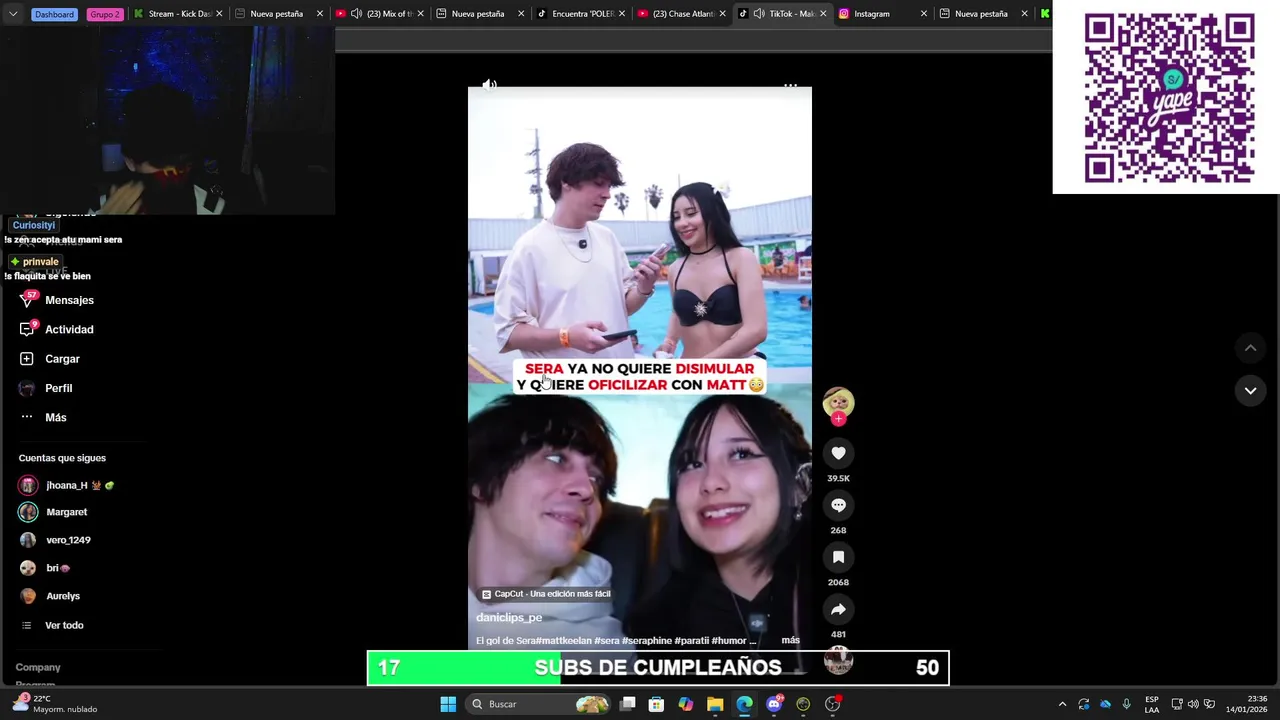Switch to the Dashboard tab group
The width and height of the screenshot is (1280, 720).
pos(54,14)
